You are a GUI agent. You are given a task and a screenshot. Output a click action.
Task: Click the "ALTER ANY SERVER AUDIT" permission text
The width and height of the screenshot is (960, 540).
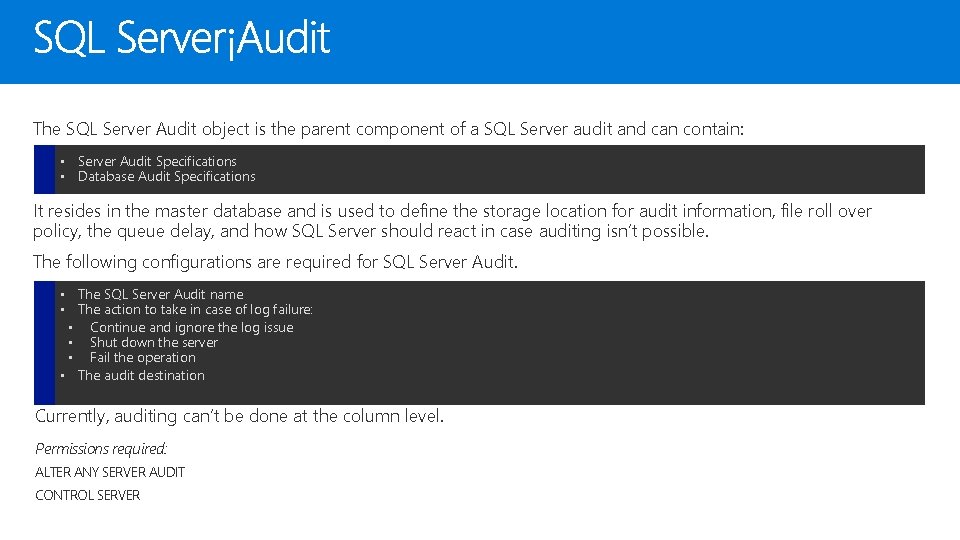110,472
